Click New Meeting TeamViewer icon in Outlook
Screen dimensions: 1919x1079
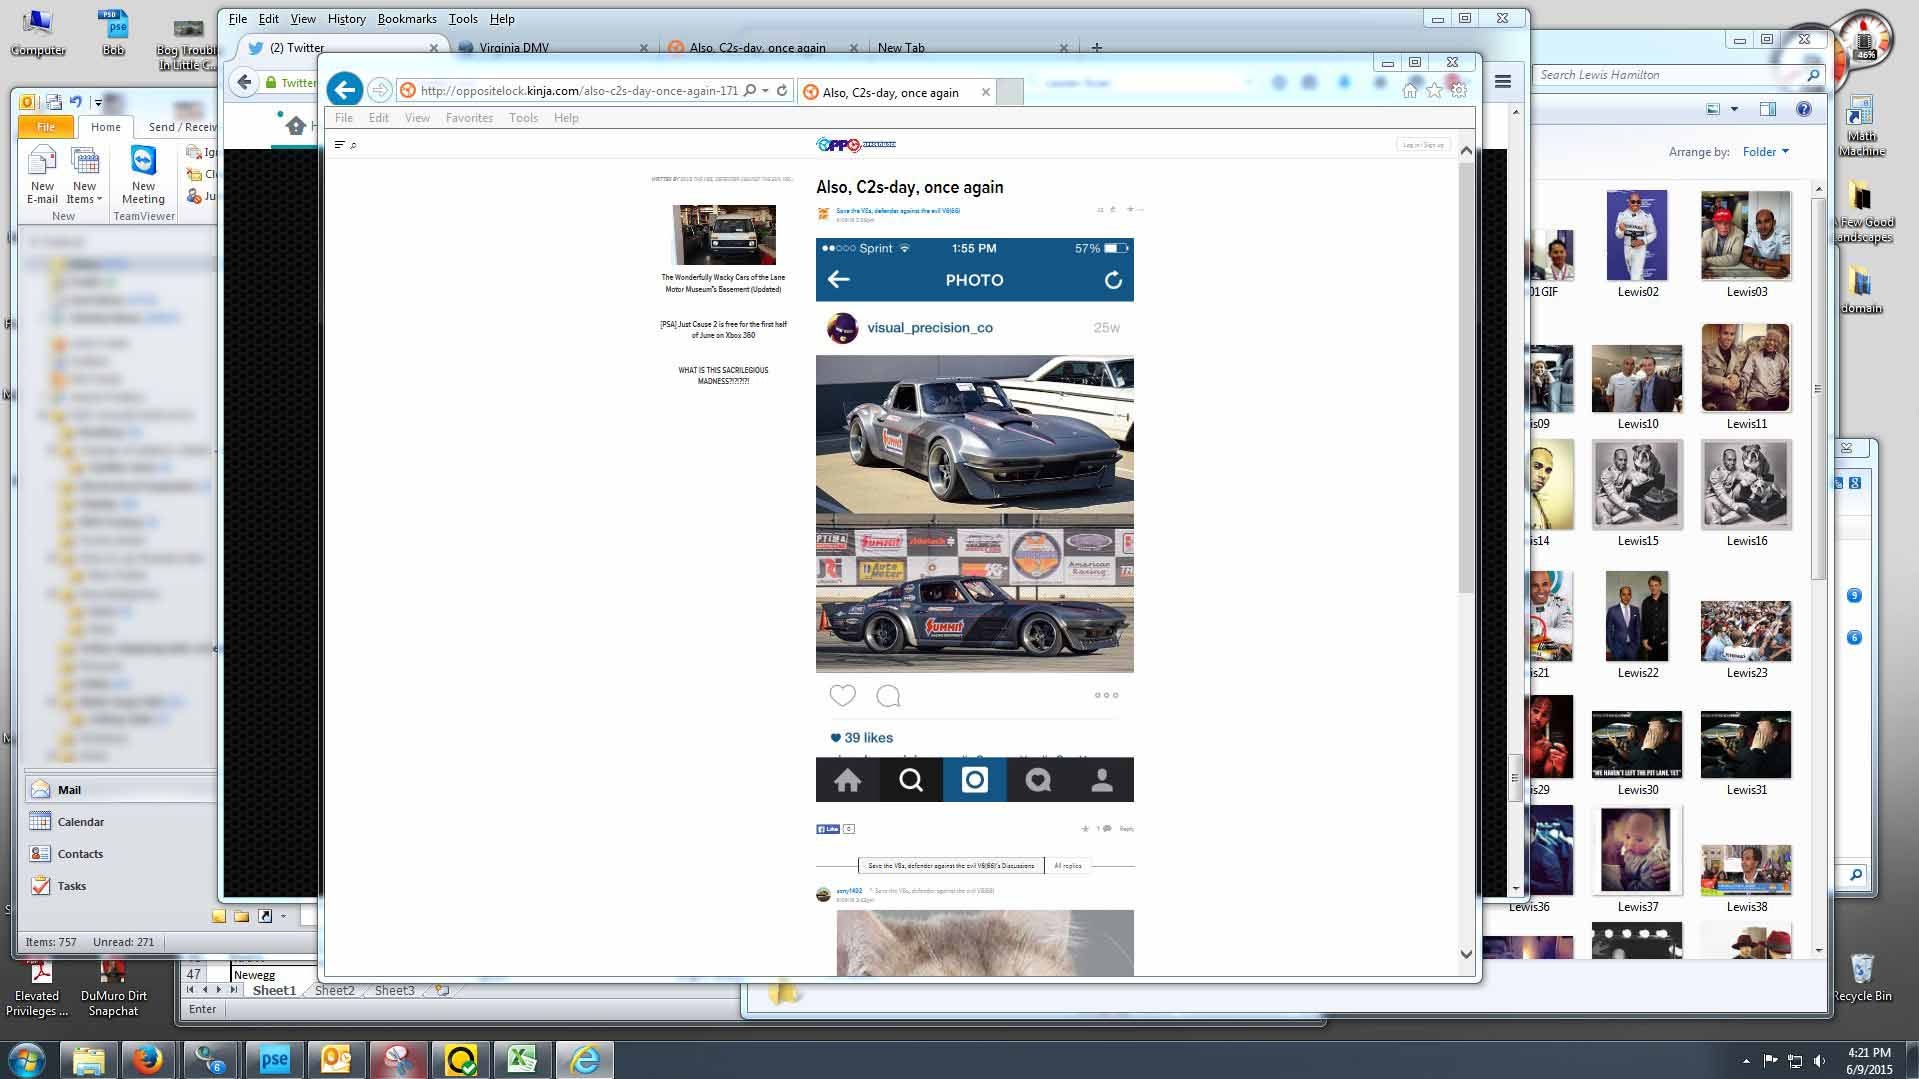[x=144, y=175]
